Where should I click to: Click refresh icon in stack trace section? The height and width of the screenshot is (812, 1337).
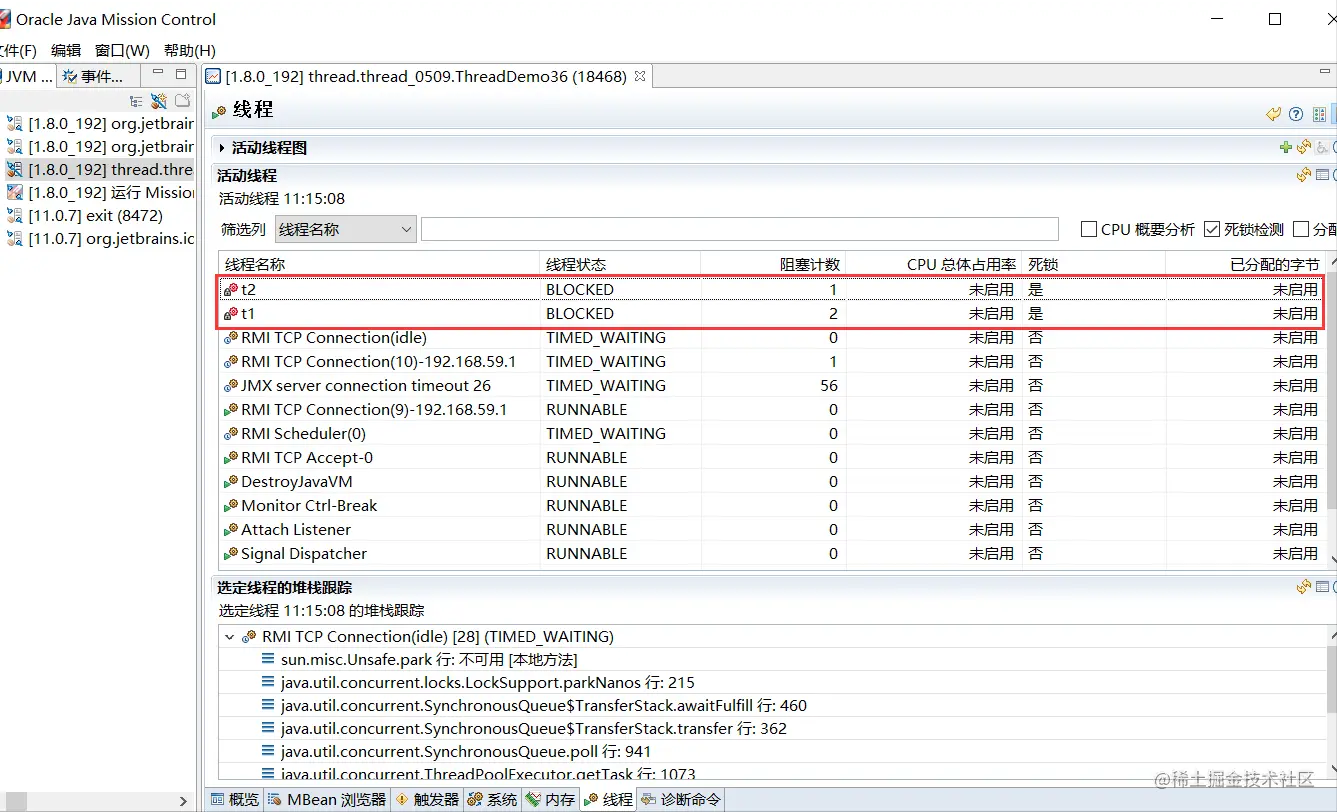1304,587
